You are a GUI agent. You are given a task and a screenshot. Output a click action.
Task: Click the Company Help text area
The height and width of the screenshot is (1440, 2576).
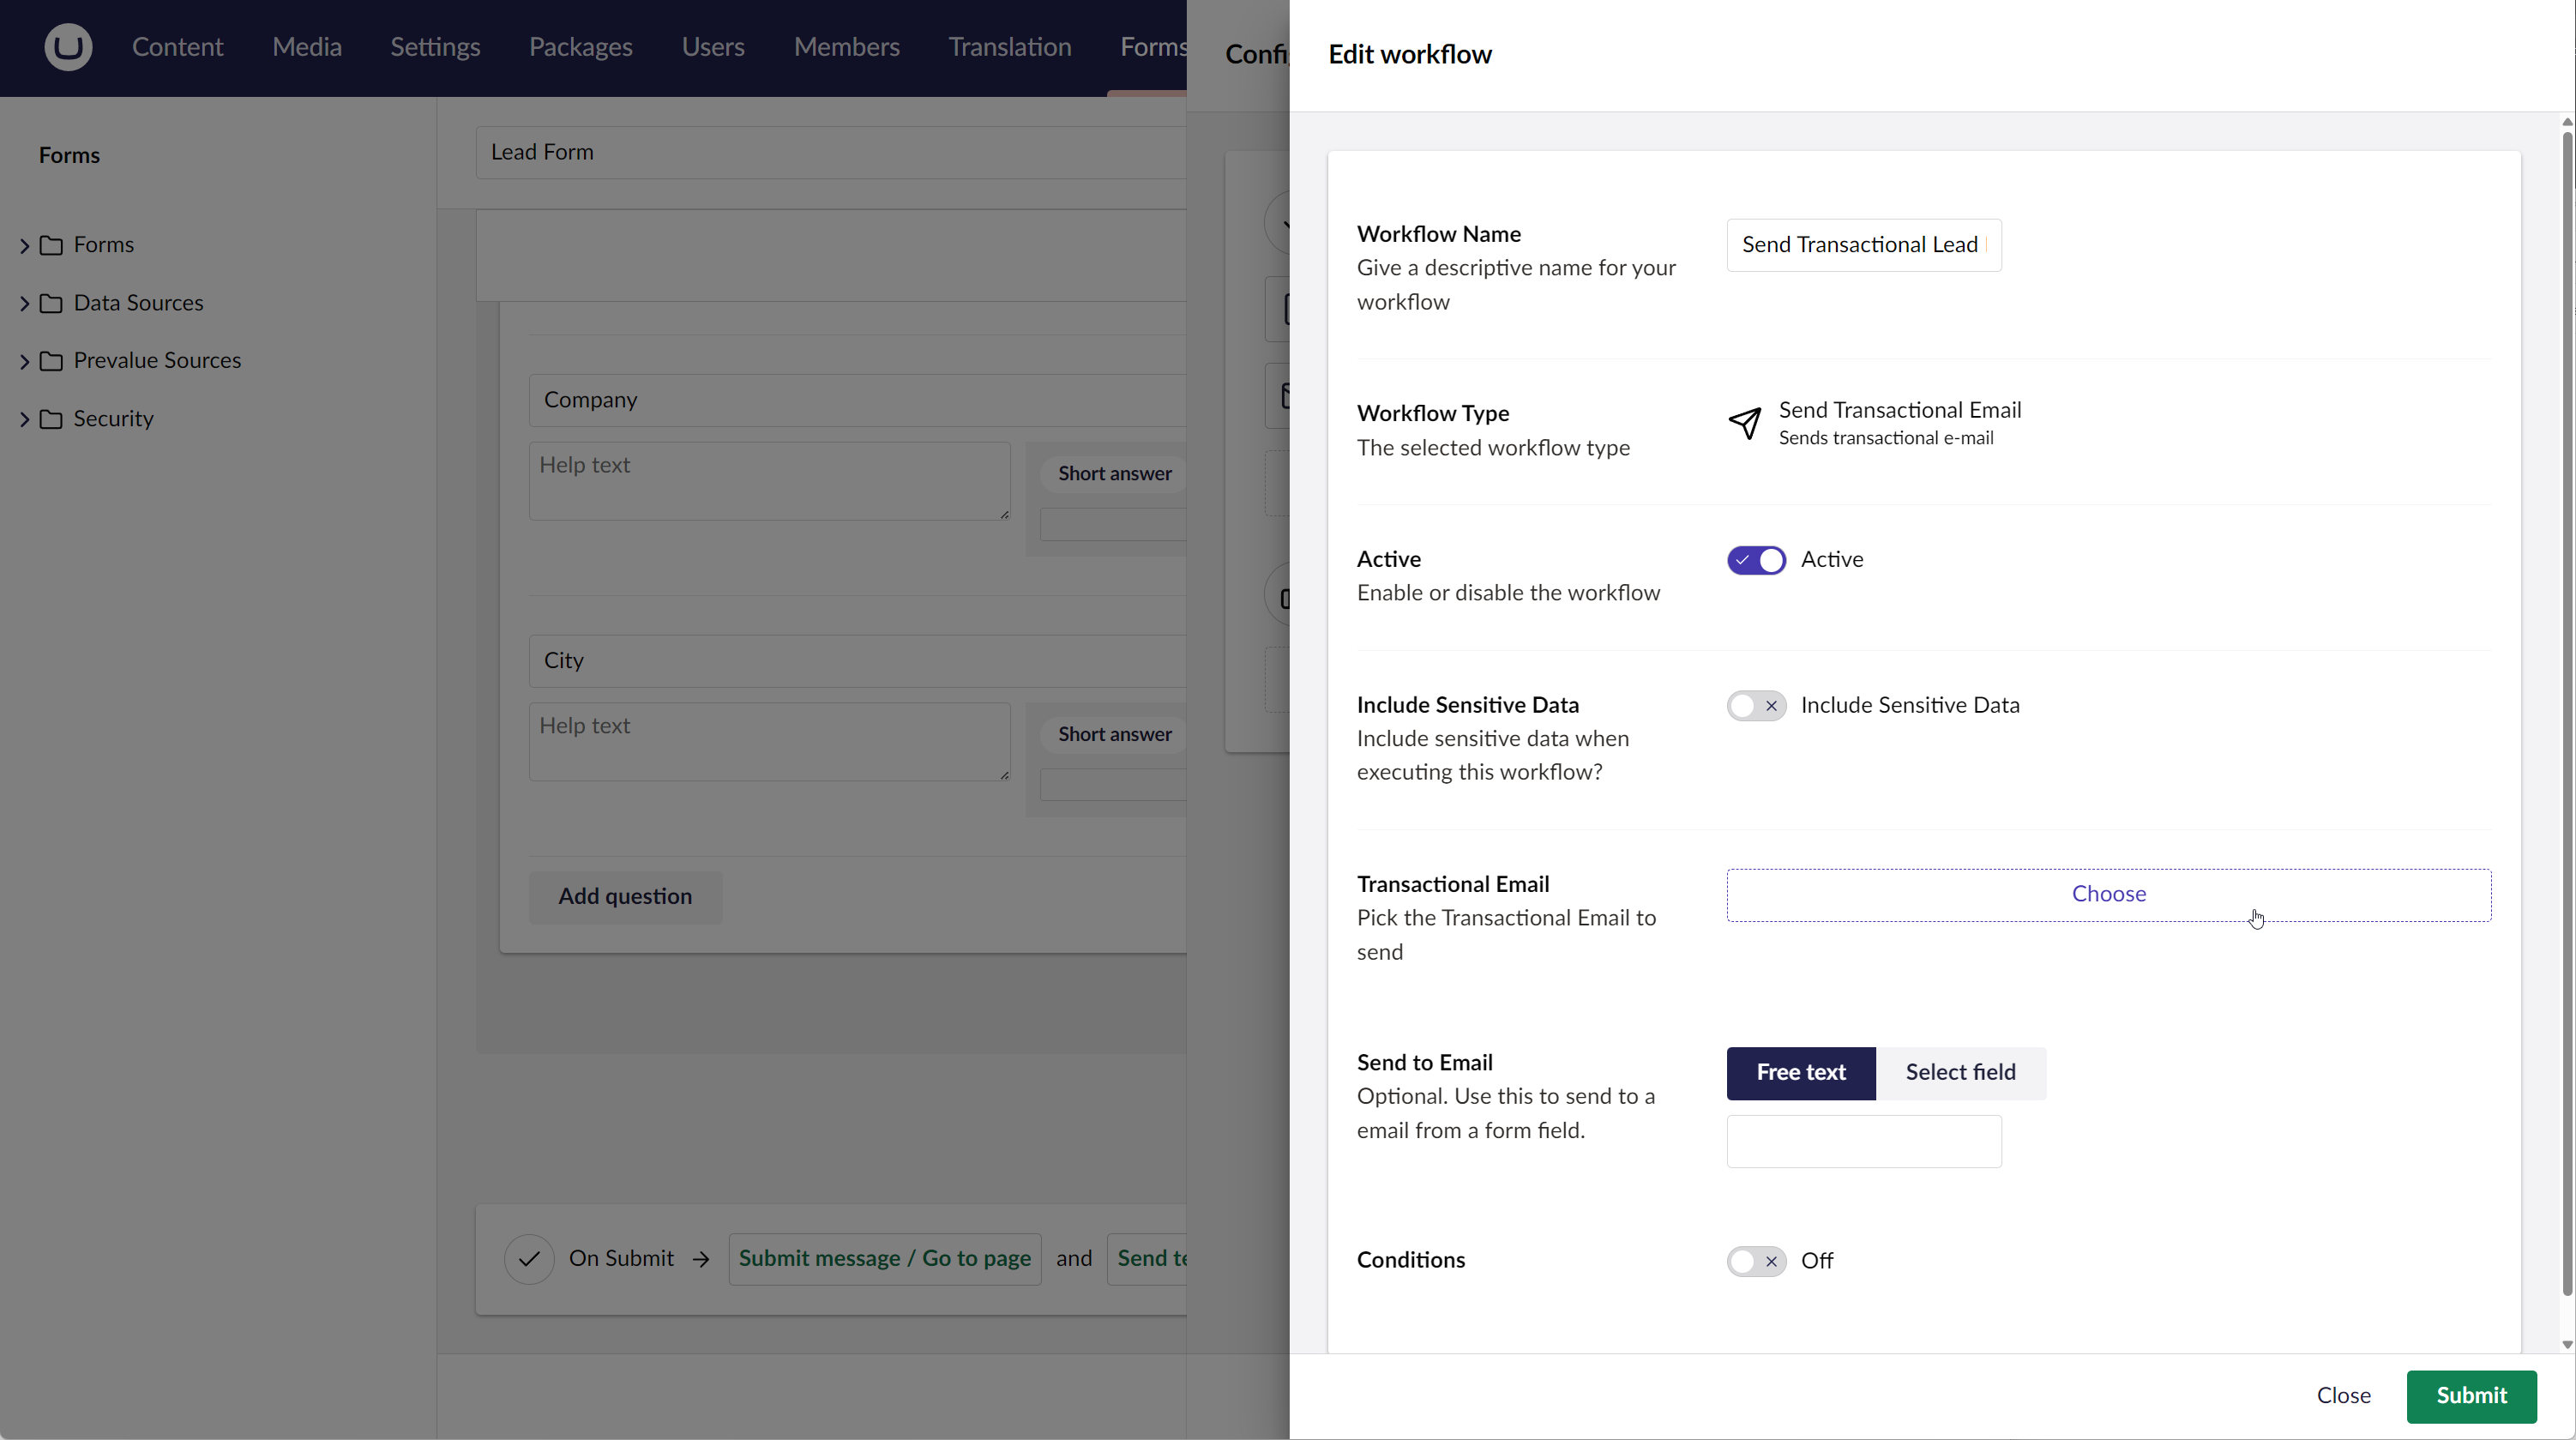tap(769, 481)
